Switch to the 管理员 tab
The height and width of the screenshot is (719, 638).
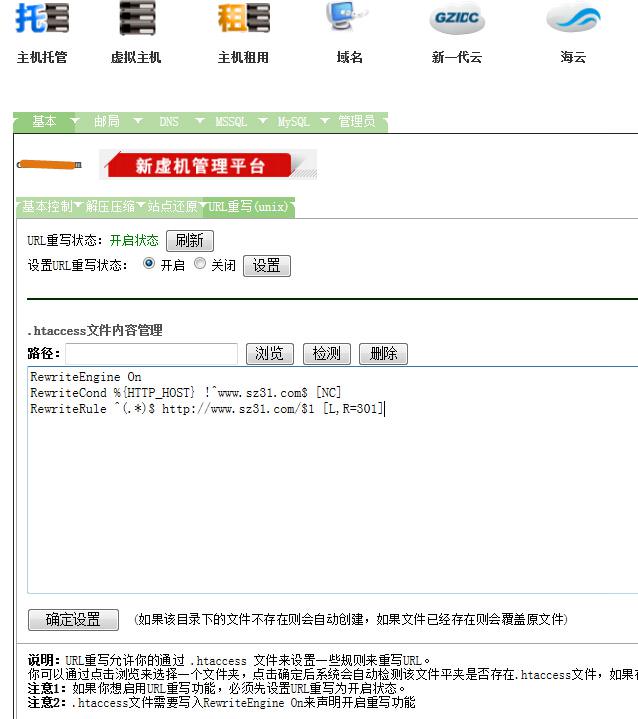pos(357,122)
